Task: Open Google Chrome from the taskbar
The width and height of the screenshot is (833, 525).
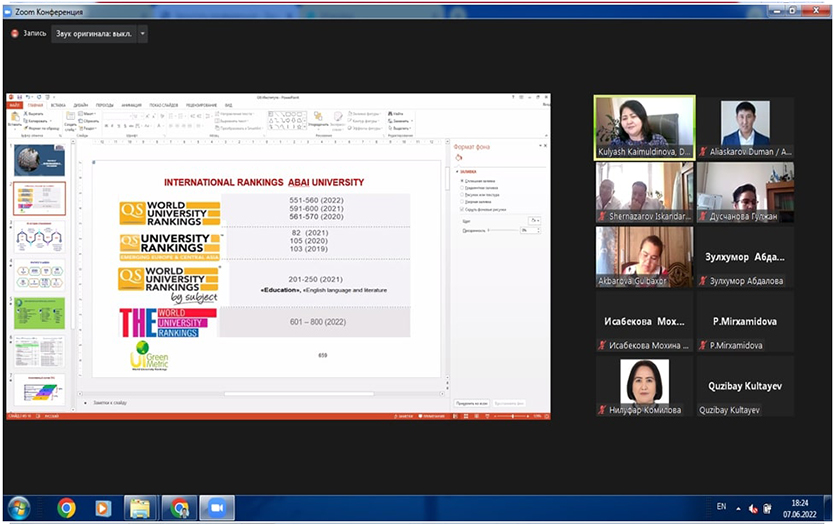Action: 66,508
